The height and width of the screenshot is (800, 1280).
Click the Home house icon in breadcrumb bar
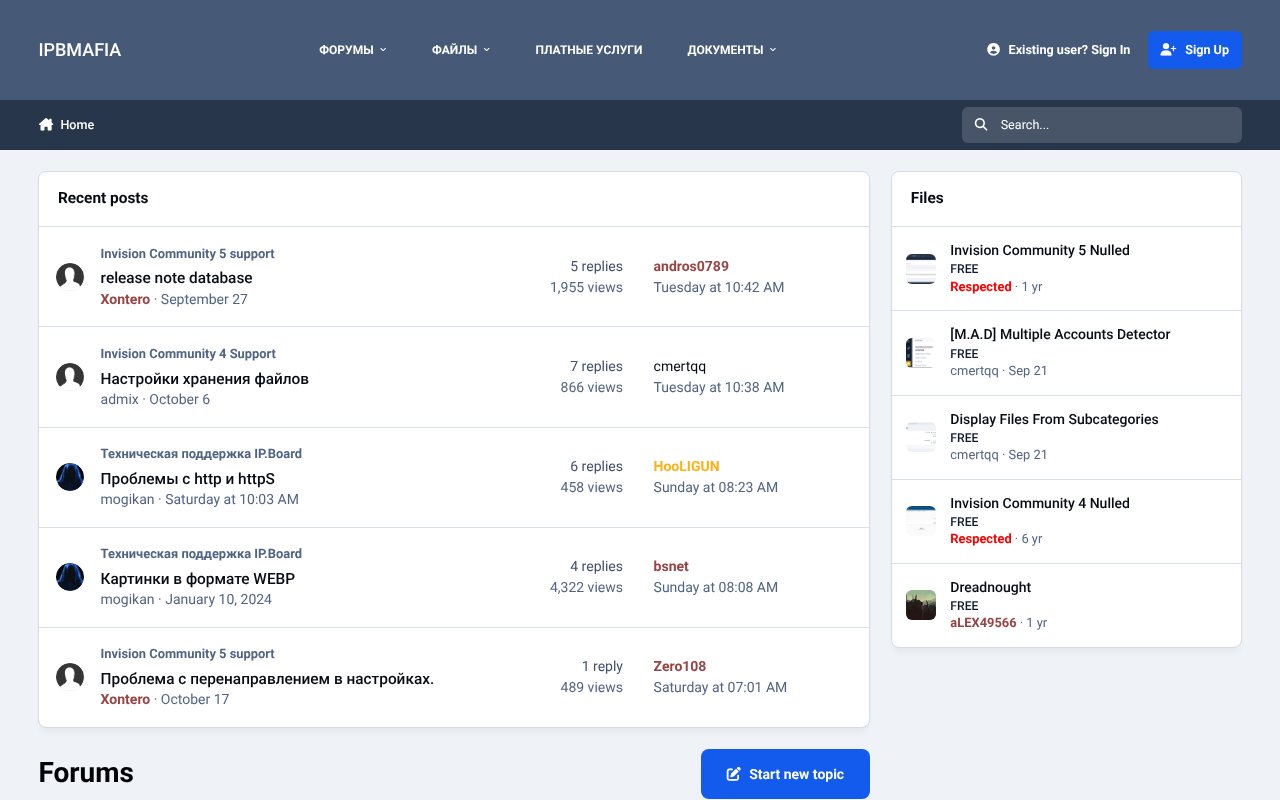pos(46,124)
